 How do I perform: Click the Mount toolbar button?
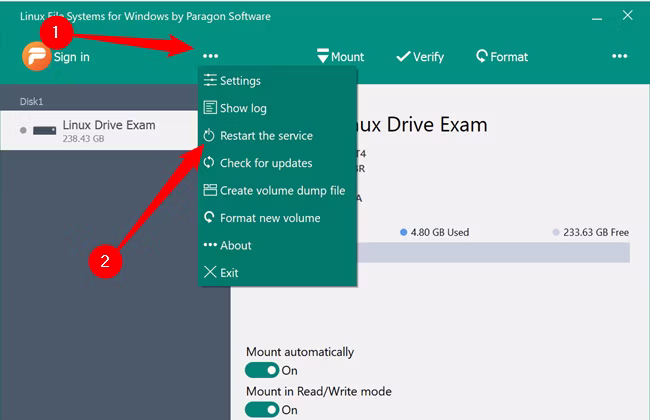click(340, 56)
